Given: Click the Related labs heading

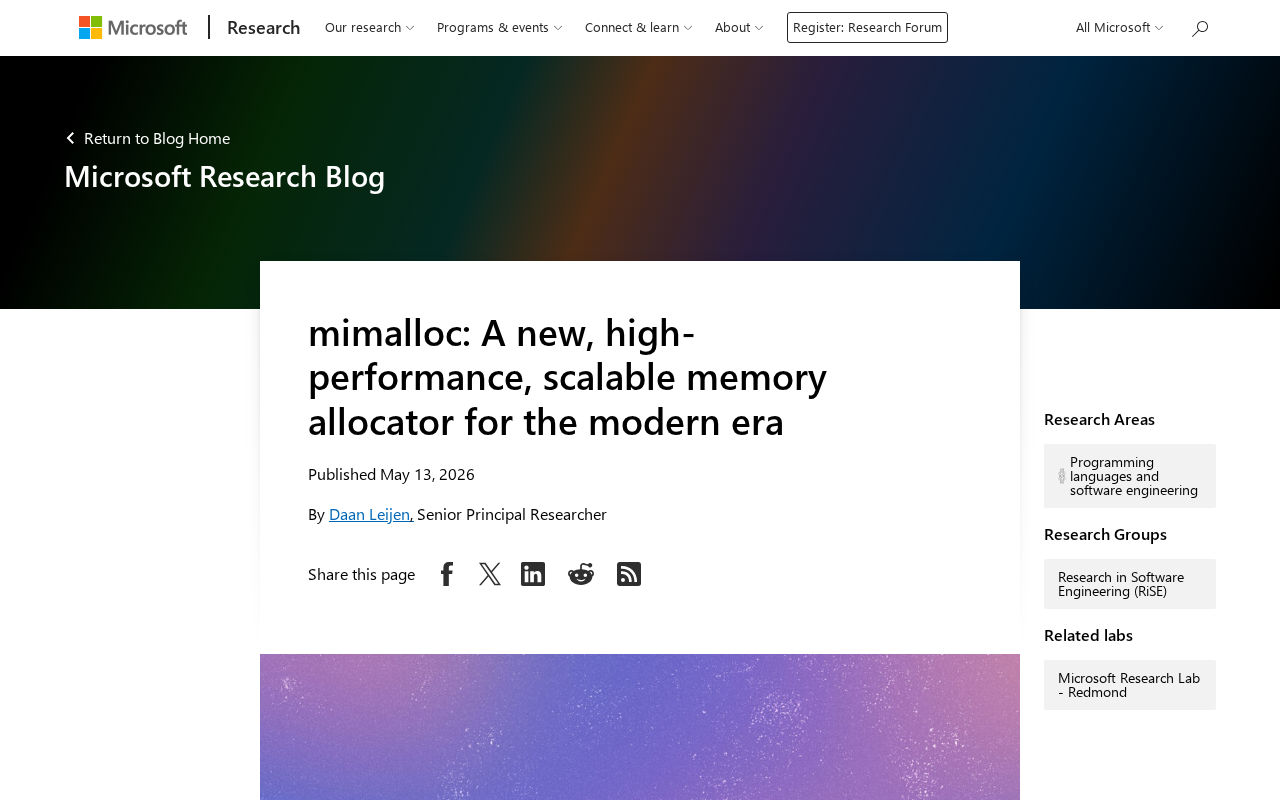Looking at the screenshot, I should tap(1088, 635).
